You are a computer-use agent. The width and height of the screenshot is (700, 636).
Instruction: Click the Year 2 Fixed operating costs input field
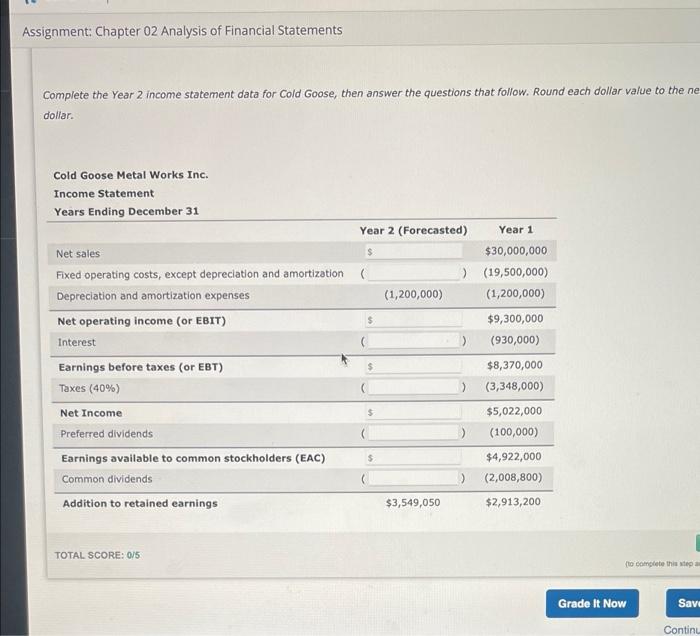(414, 272)
